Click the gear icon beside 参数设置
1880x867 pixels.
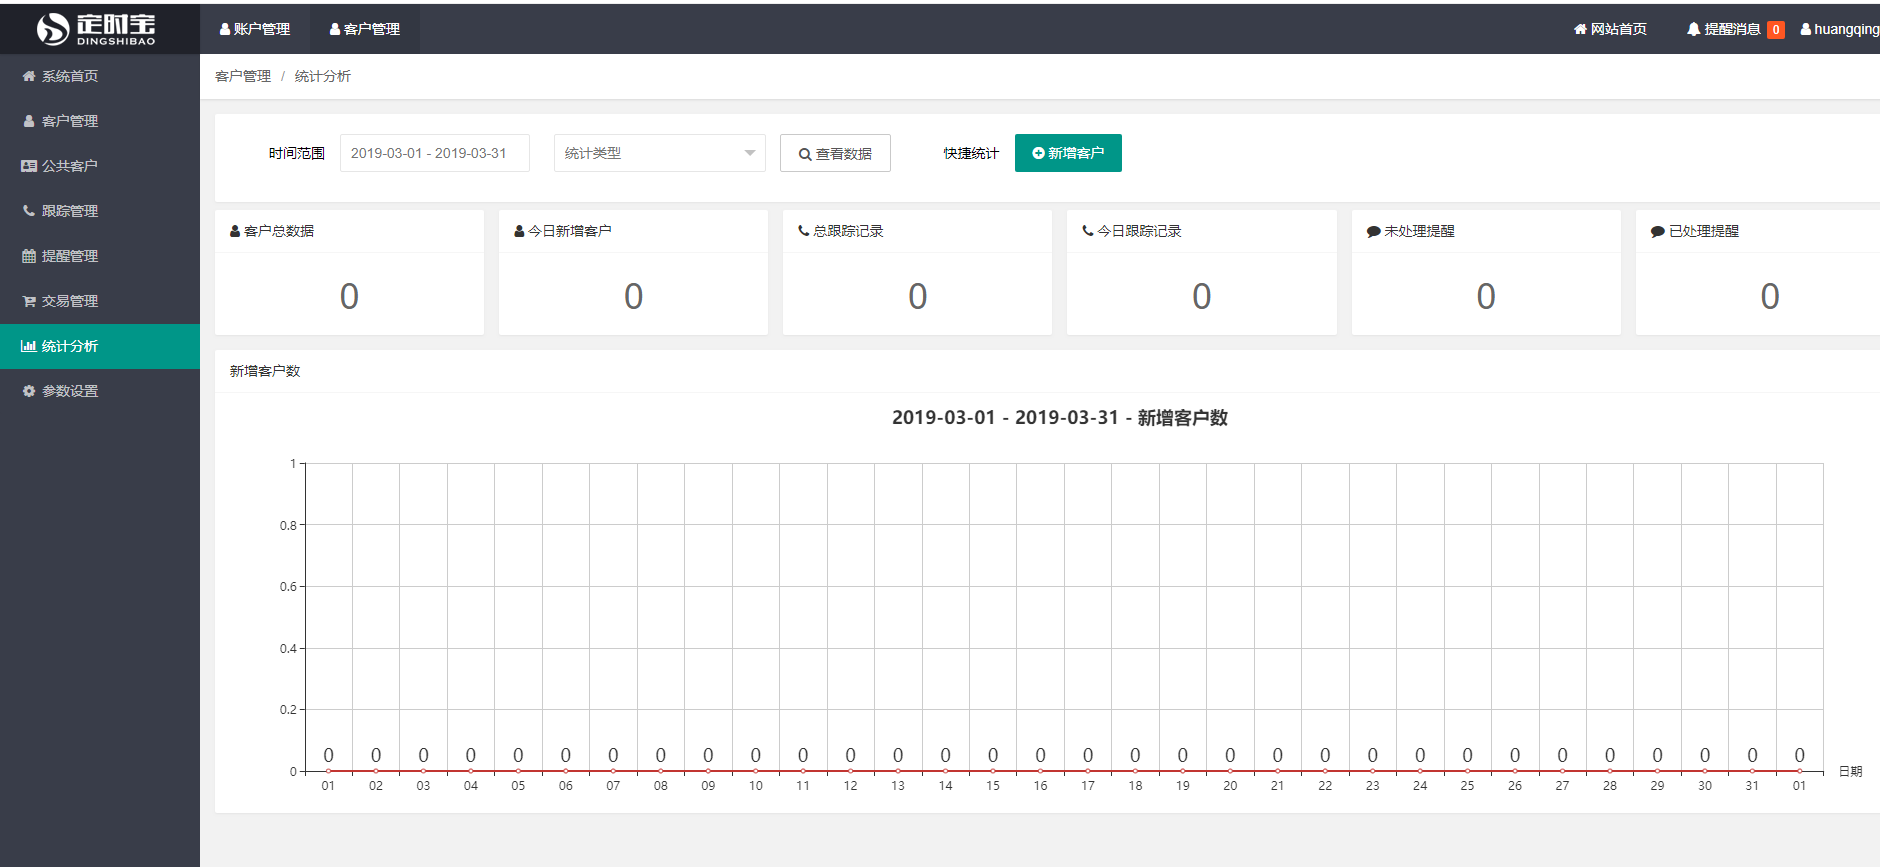[29, 391]
